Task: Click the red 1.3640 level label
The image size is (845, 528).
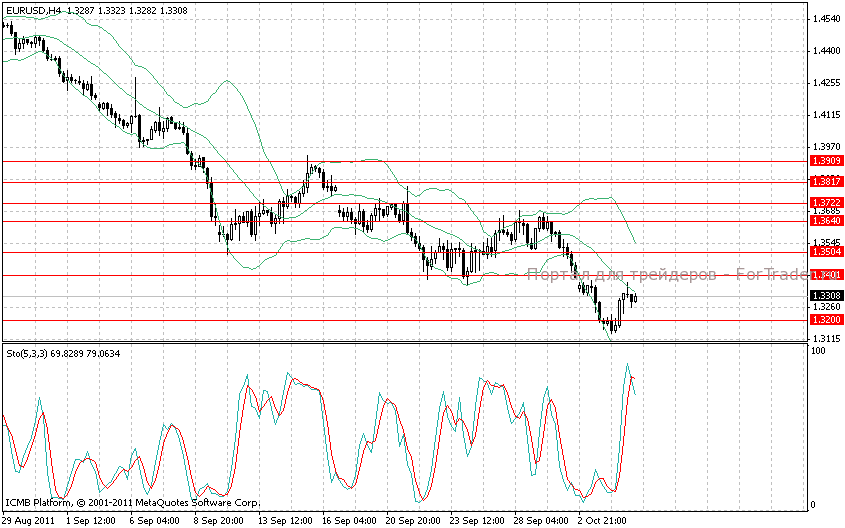Action: [x=825, y=221]
